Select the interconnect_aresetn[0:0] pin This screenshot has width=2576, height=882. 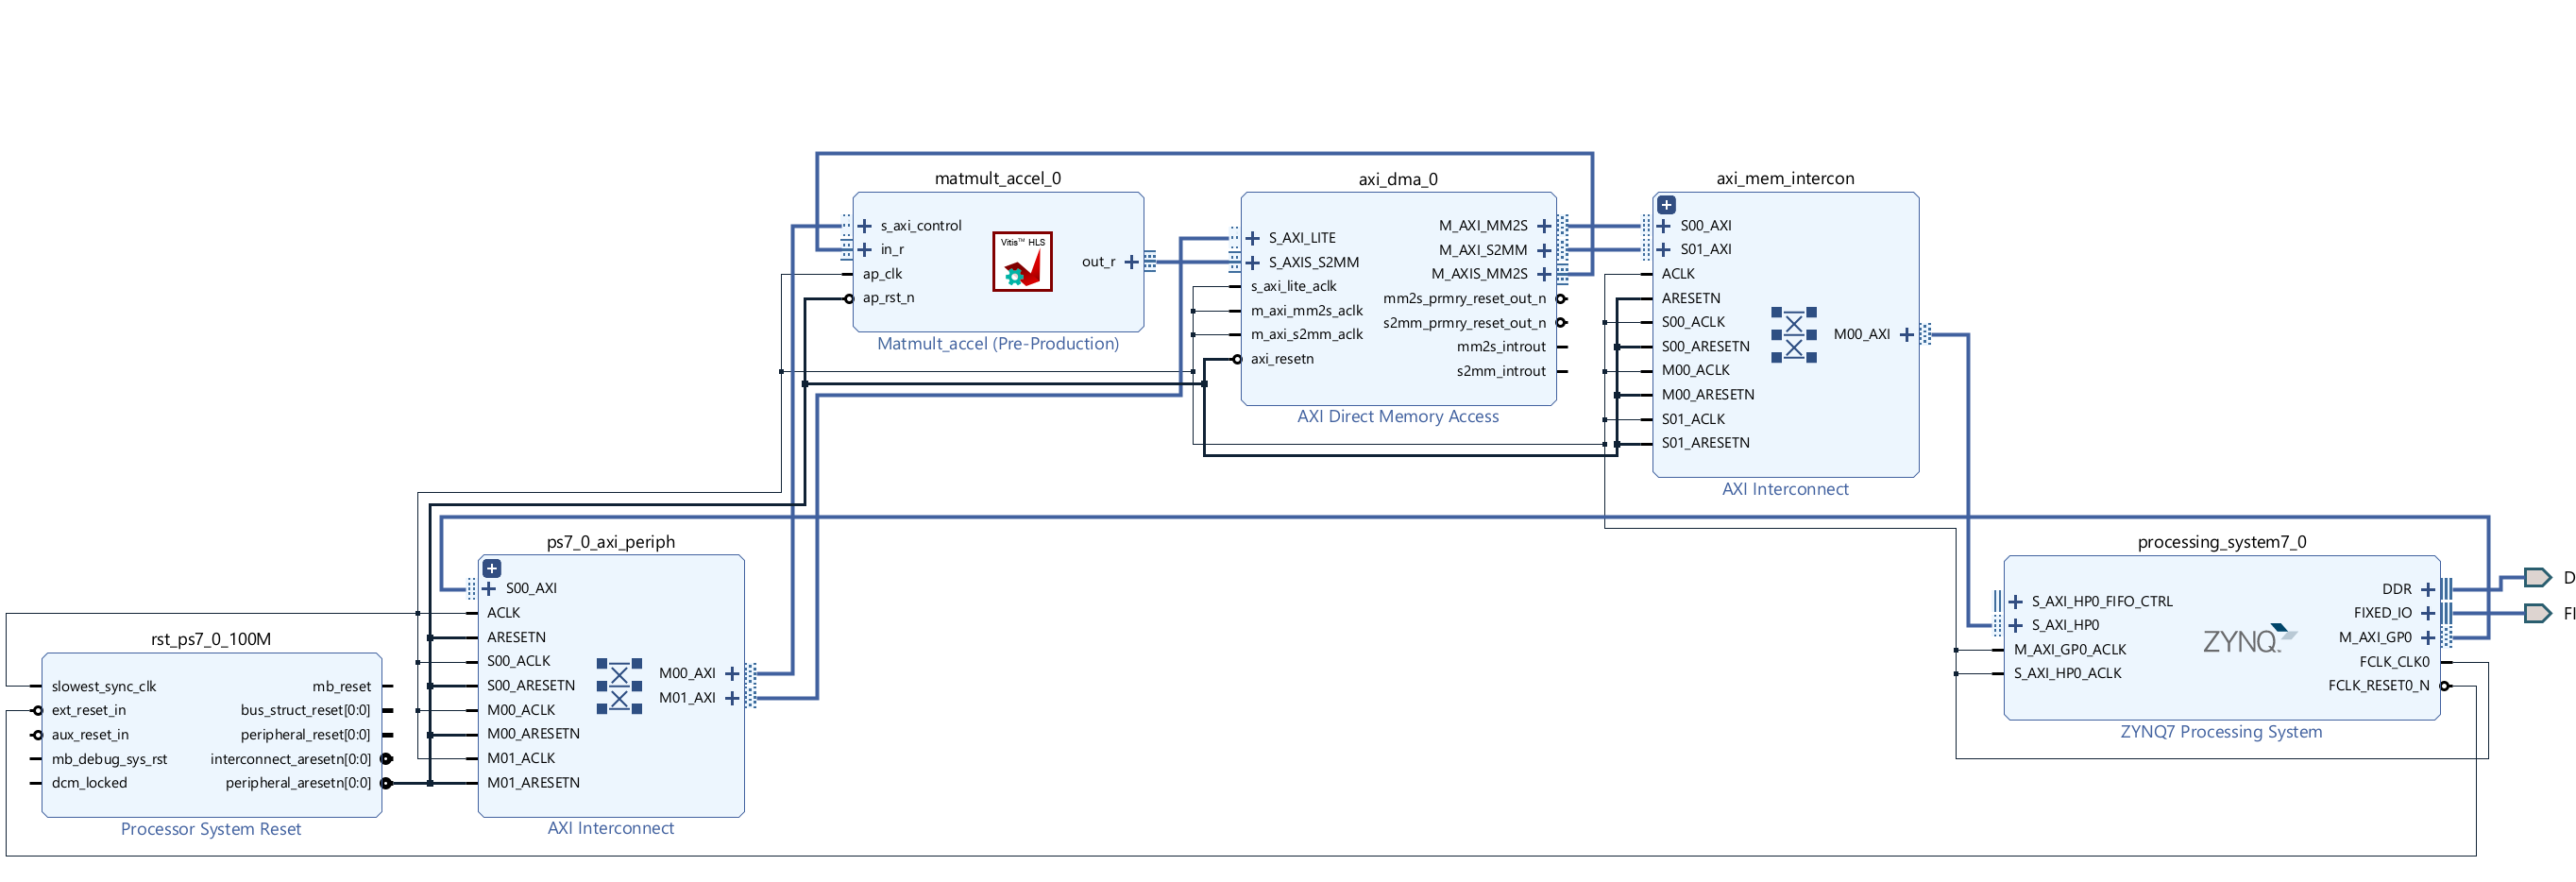click(x=290, y=760)
